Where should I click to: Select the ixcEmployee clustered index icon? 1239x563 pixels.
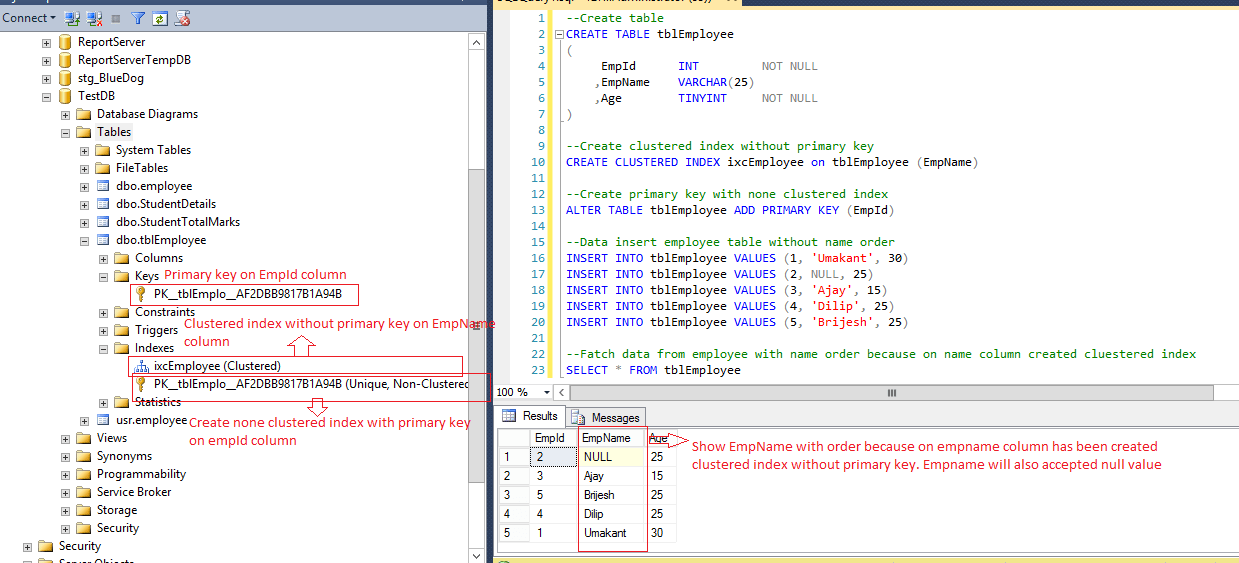[x=141, y=366]
